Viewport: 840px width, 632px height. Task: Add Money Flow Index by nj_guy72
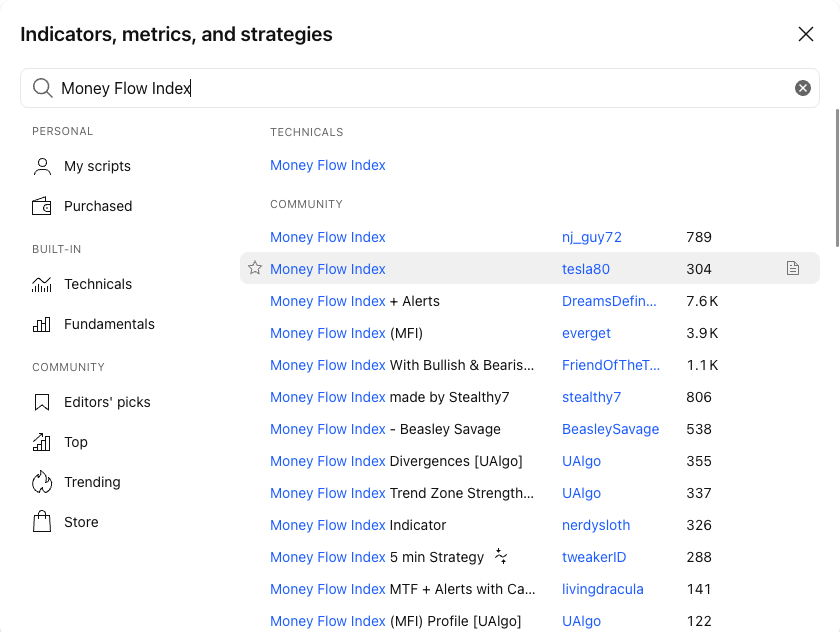328,237
